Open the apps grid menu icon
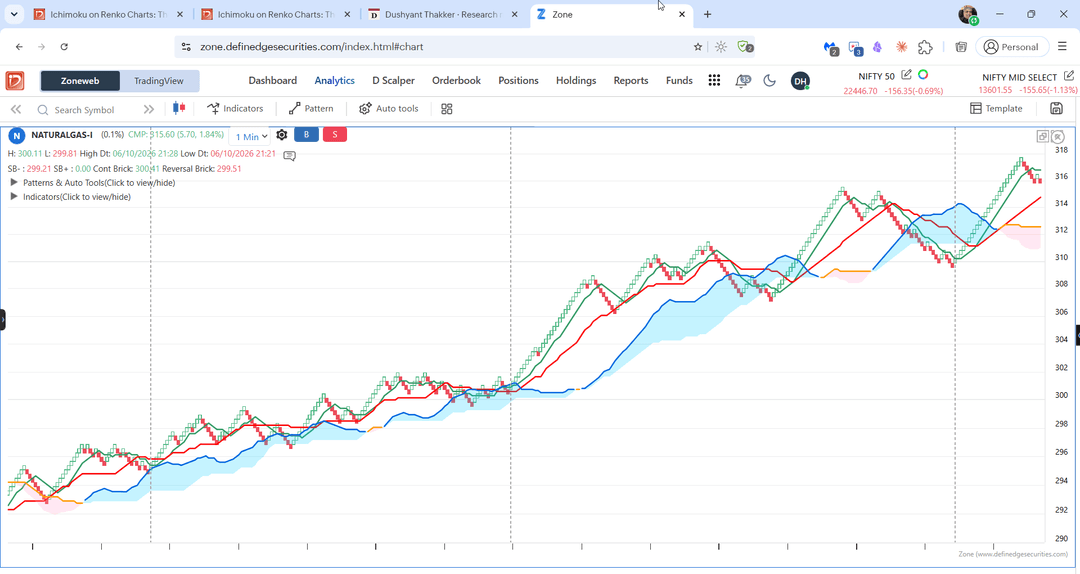The height and width of the screenshot is (574, 1080). [714, 81]
